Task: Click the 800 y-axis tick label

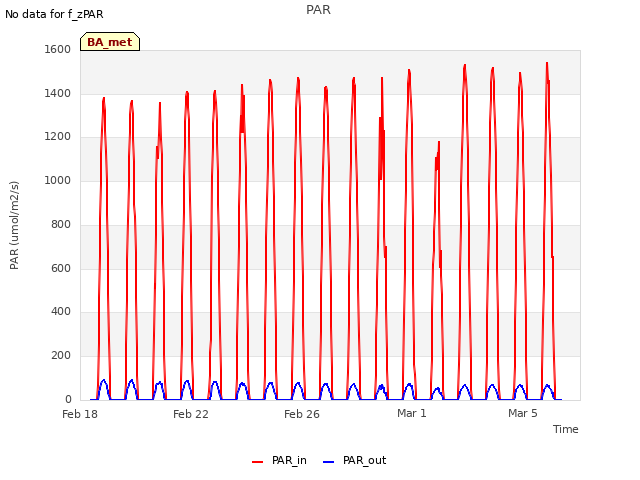Action: pyautogui.click(x=61, y=224)
